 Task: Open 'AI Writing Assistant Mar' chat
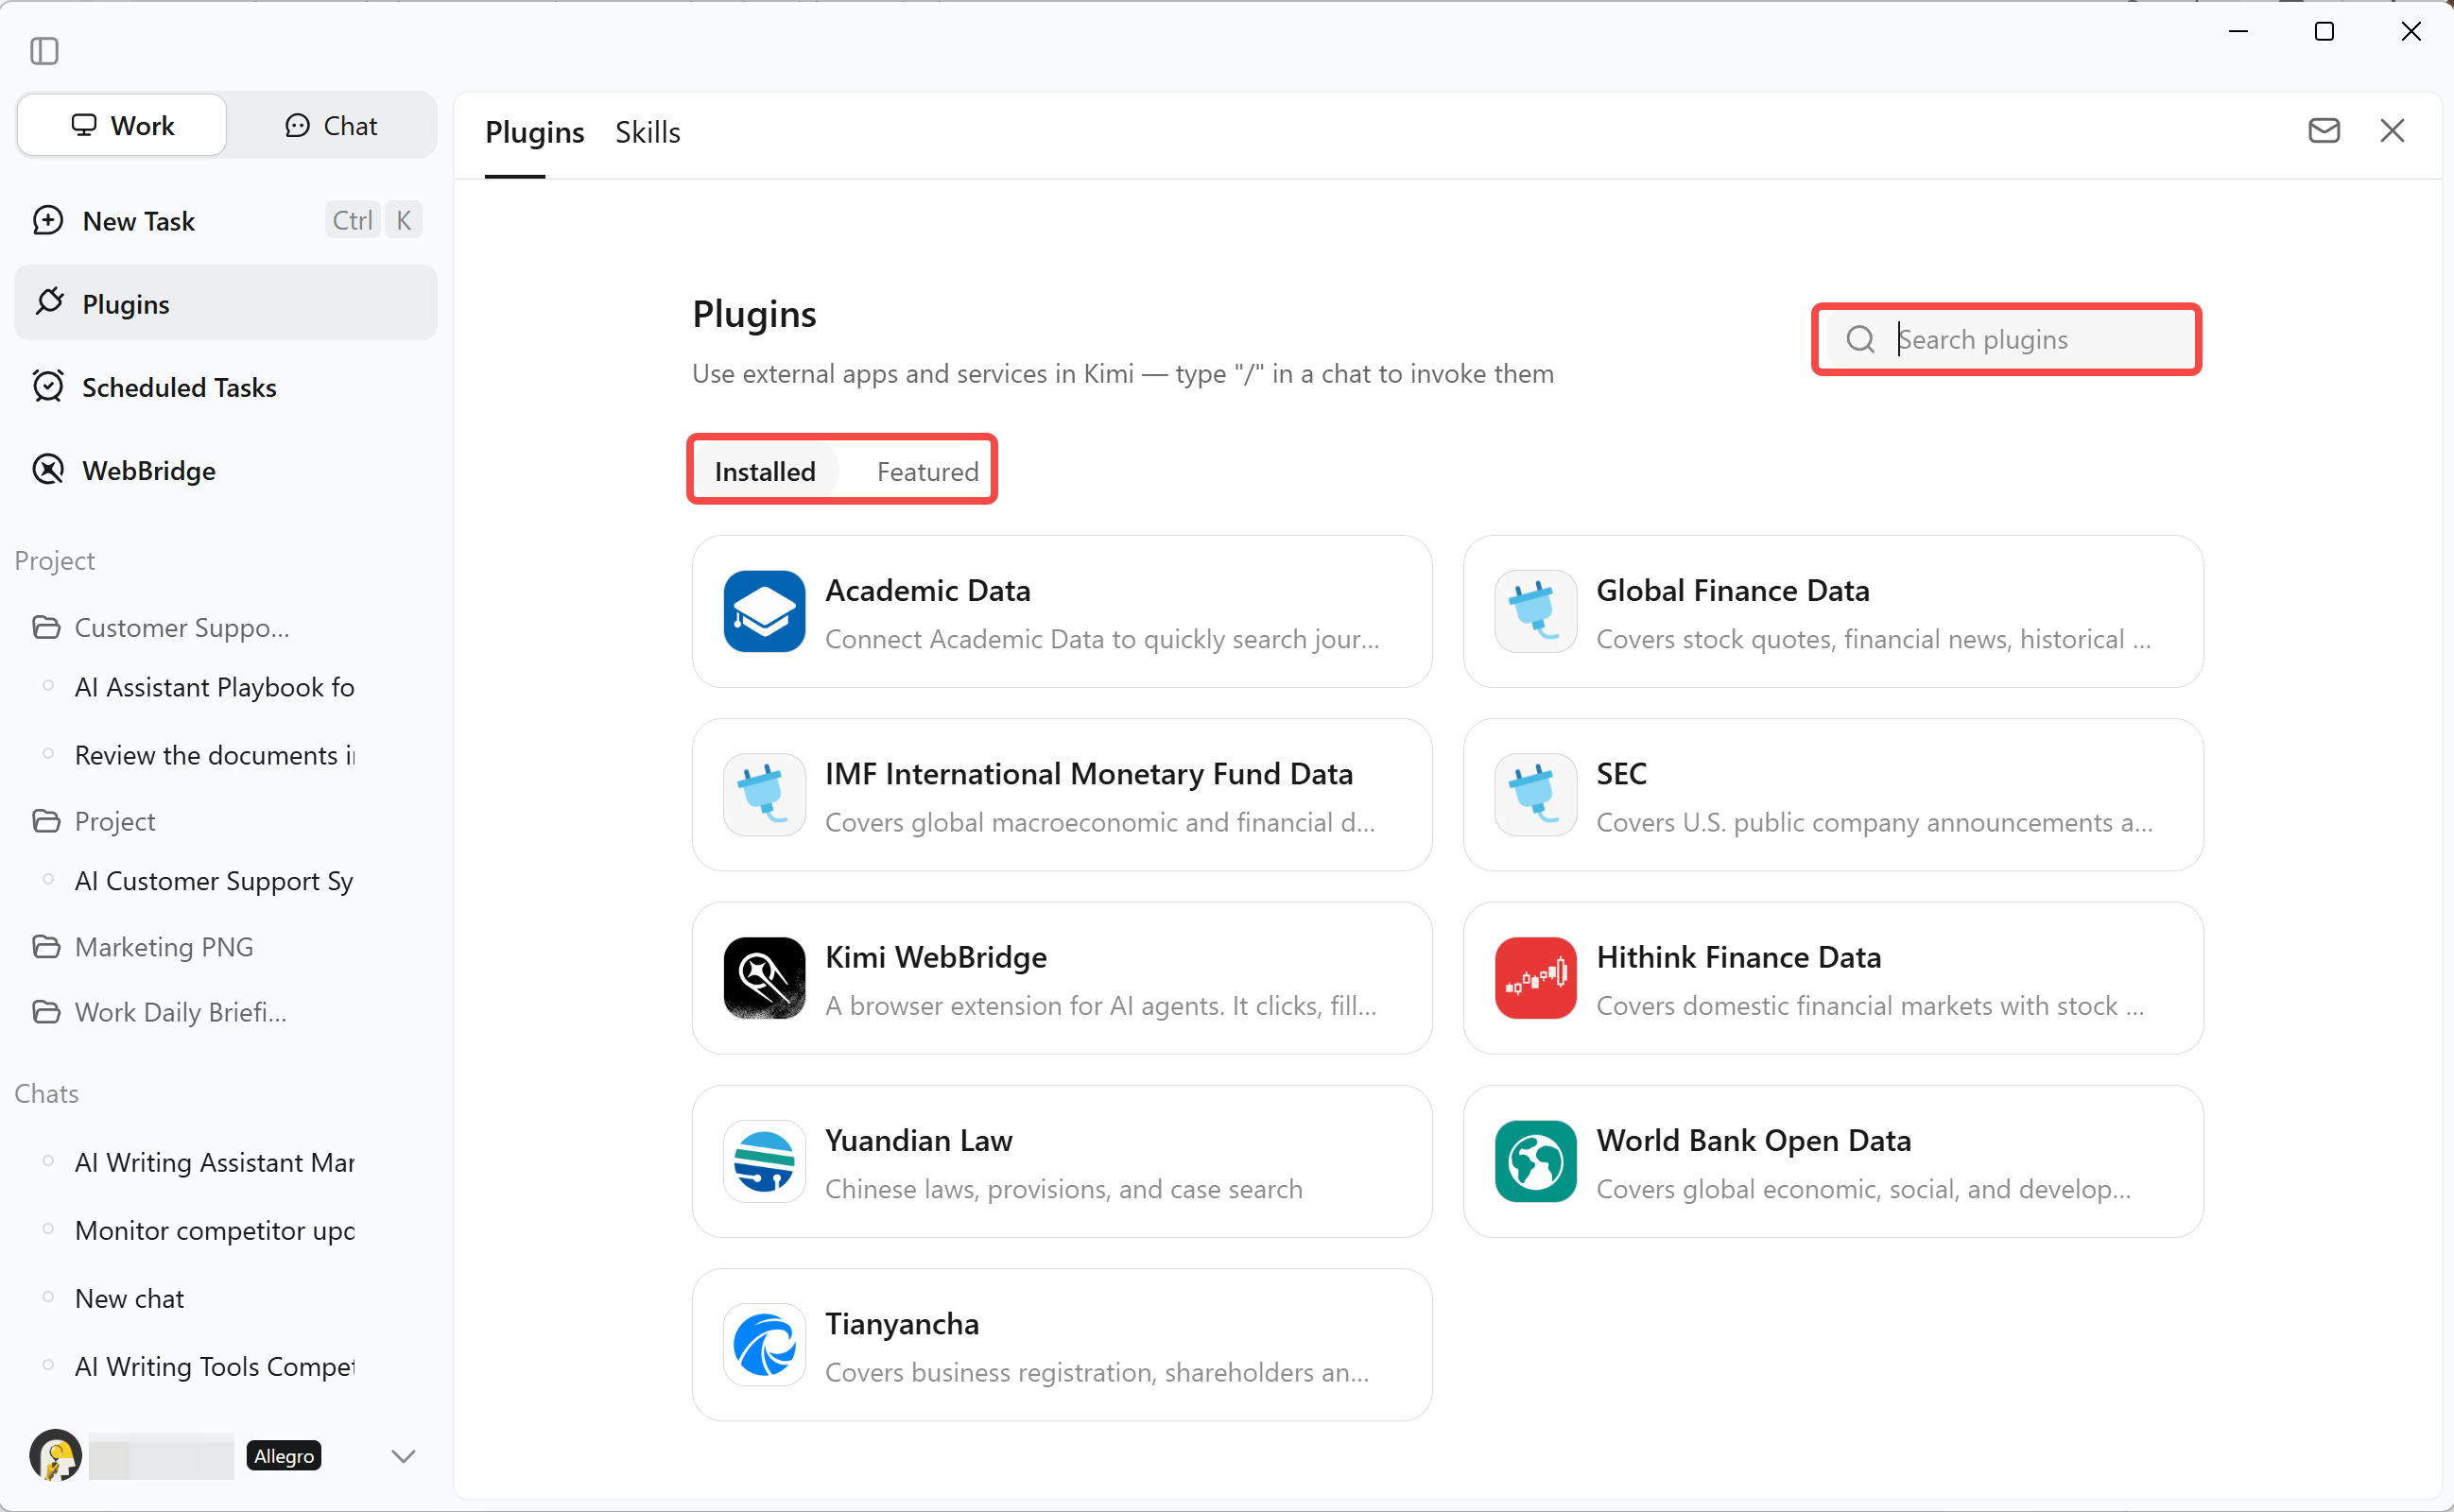click(215, 1163)
